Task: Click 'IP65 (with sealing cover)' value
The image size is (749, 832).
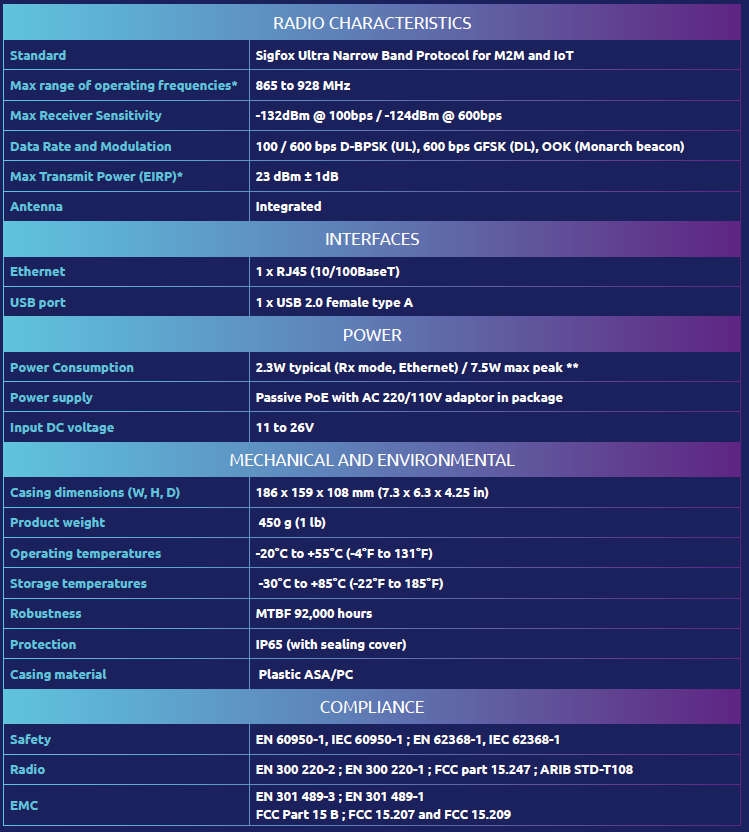Action: pyautogui.click(x=331, y=645)
